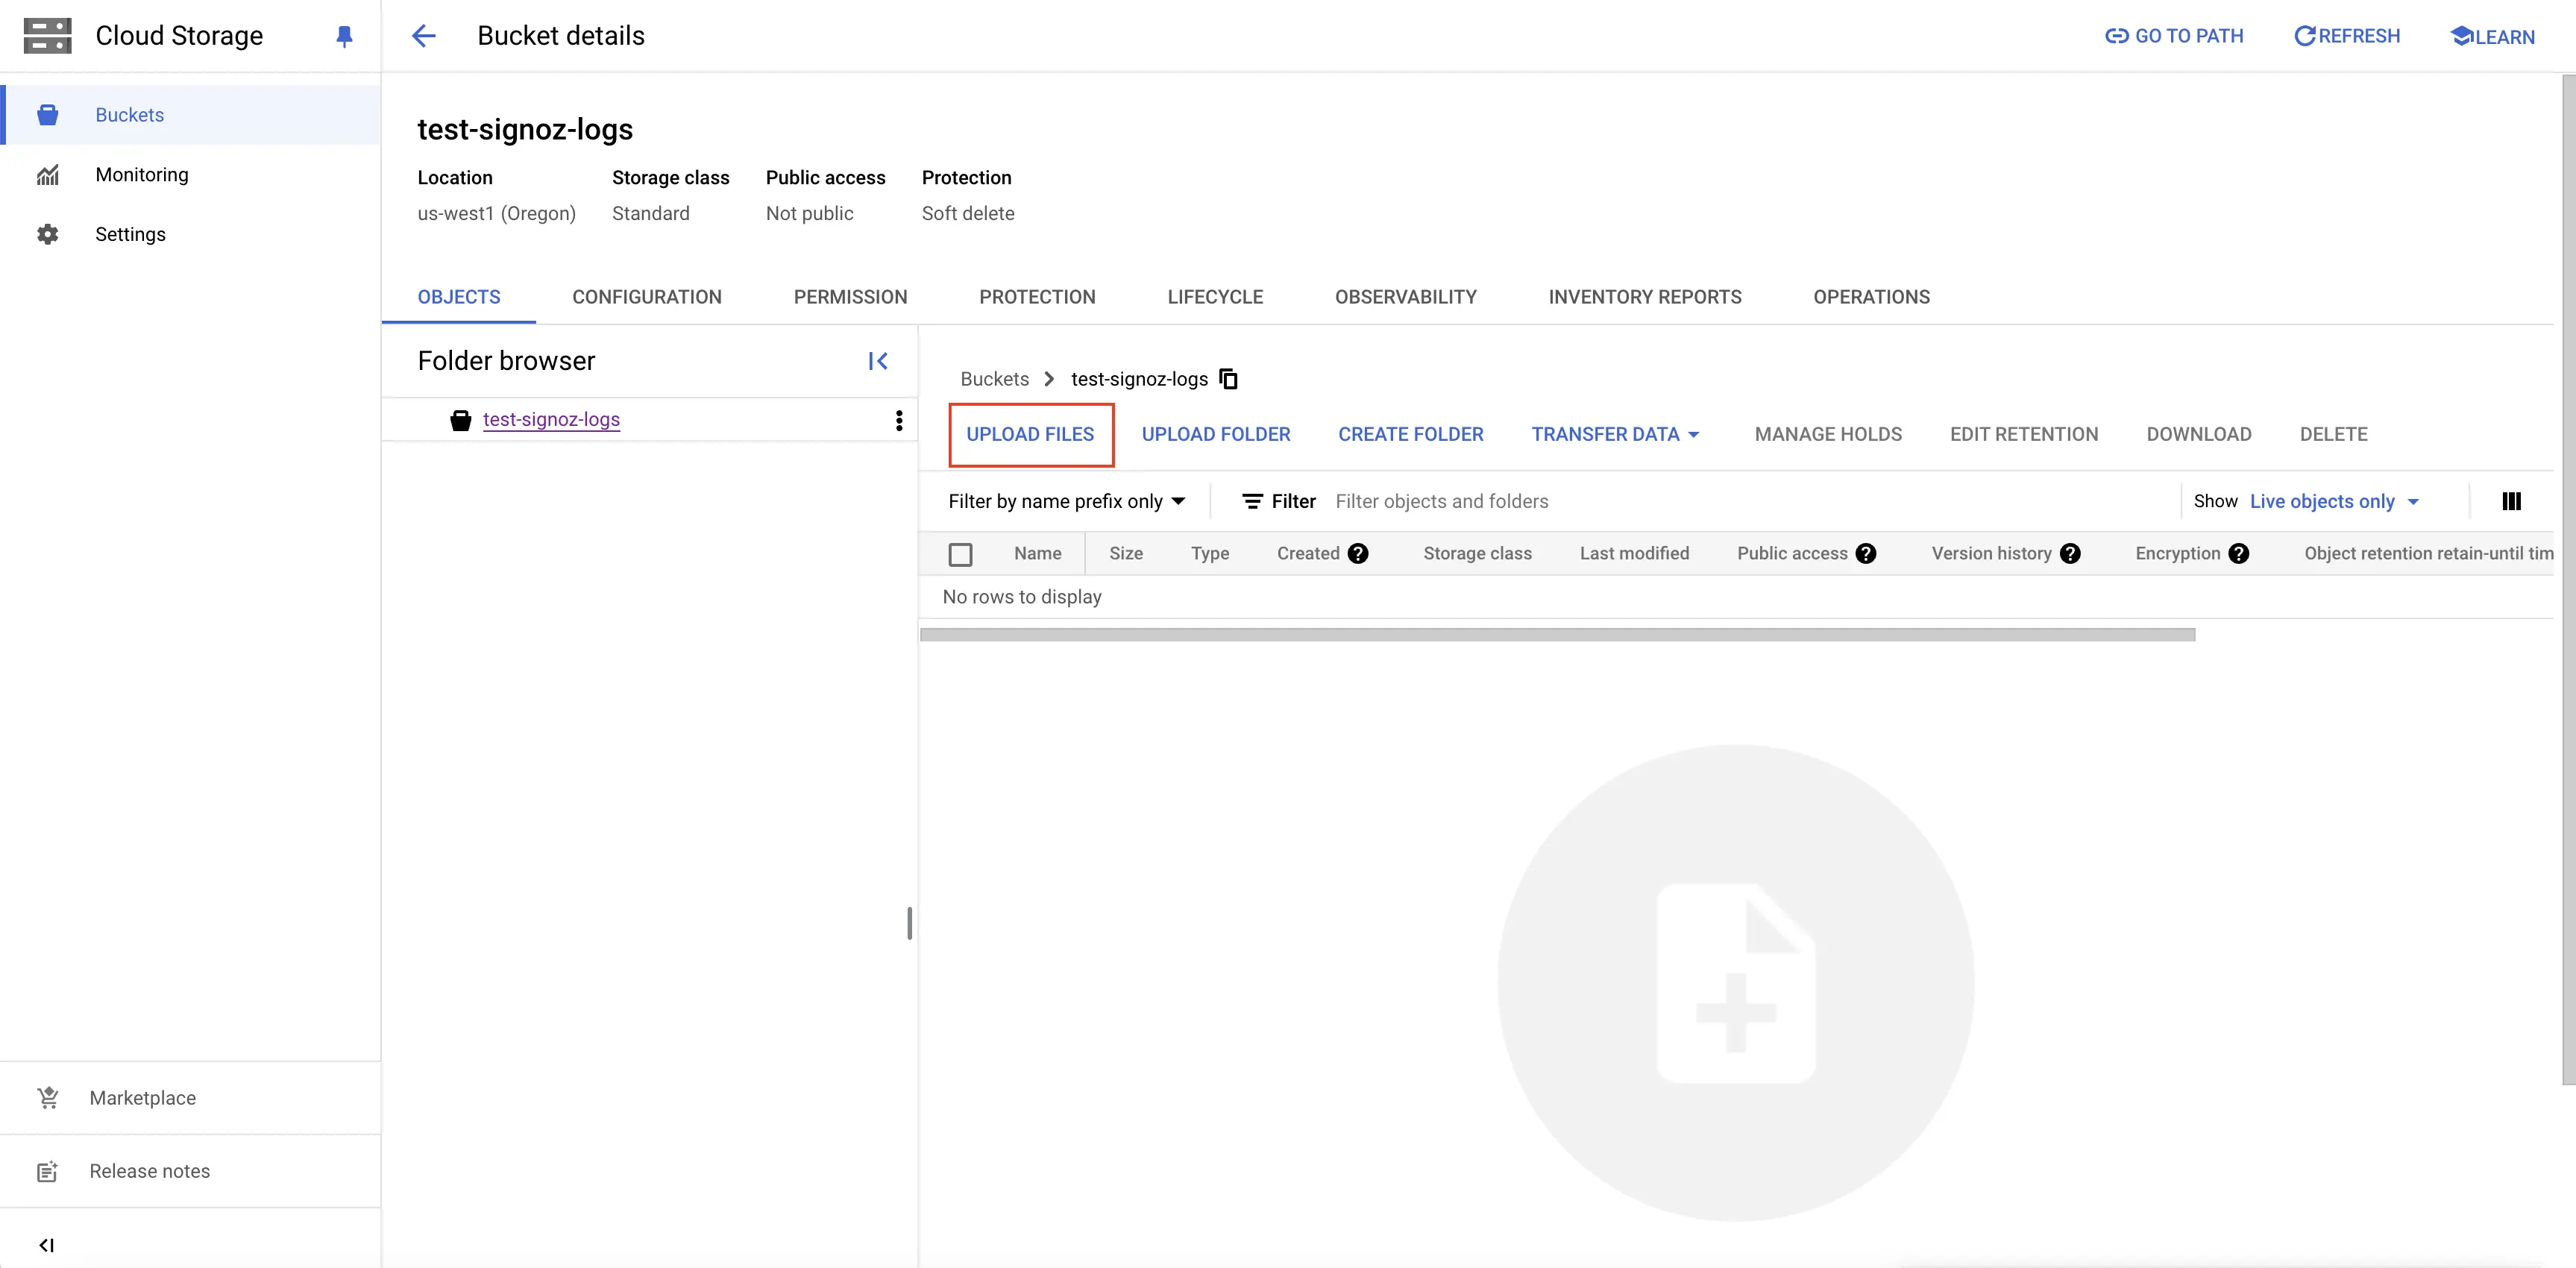Click the Buckets breadcrumb link
The height and width of the screenshot is (1268, 2576).
click(994, 379)
